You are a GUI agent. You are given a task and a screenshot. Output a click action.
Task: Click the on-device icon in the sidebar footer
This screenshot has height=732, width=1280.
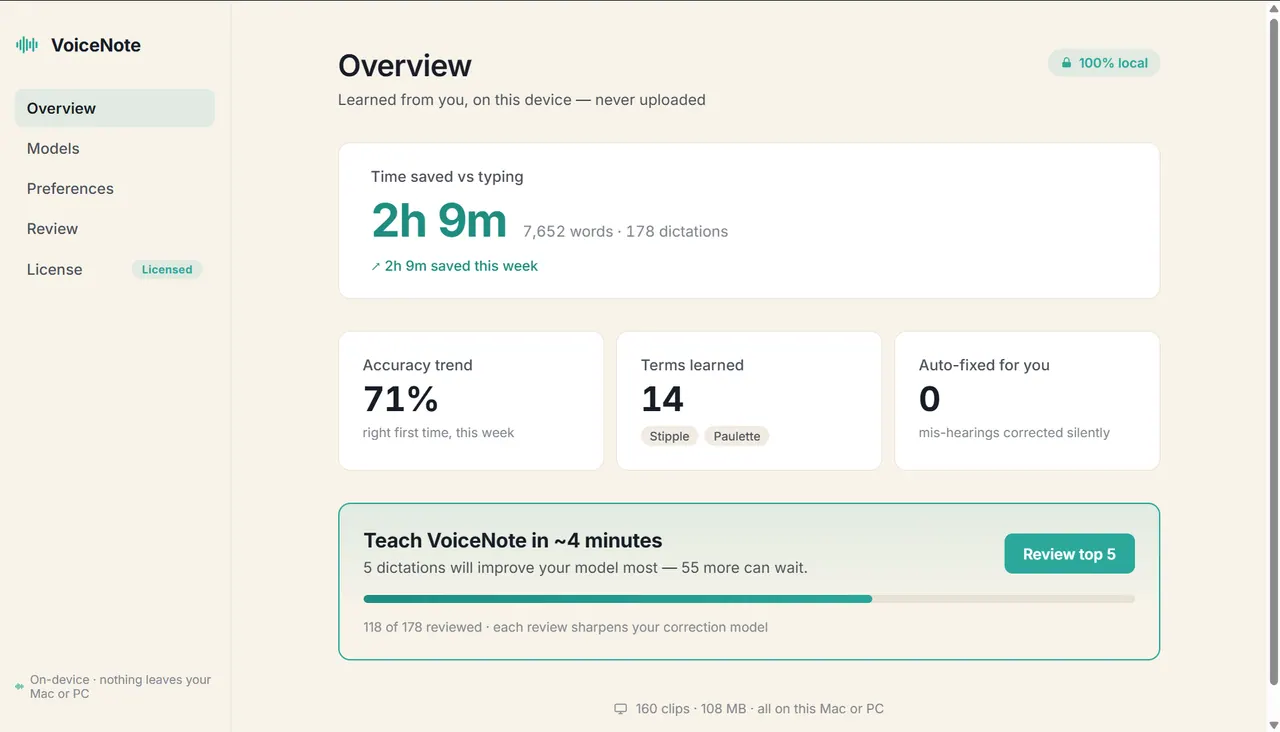19,687
